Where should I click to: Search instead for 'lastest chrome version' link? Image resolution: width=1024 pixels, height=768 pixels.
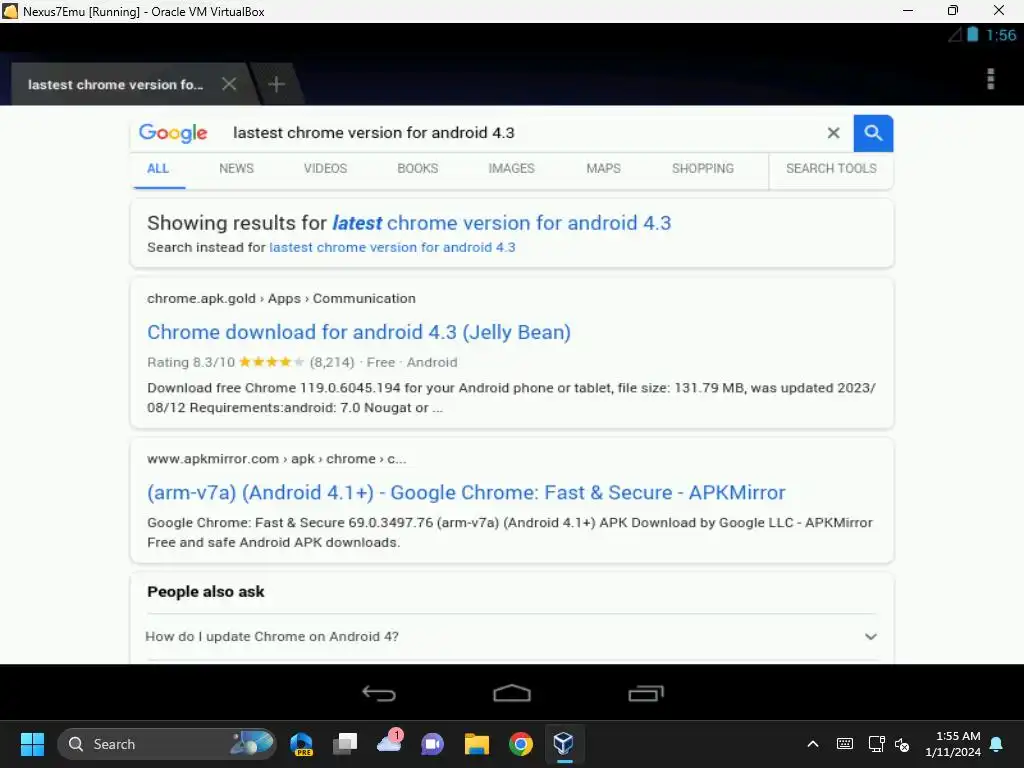(392, 248)
